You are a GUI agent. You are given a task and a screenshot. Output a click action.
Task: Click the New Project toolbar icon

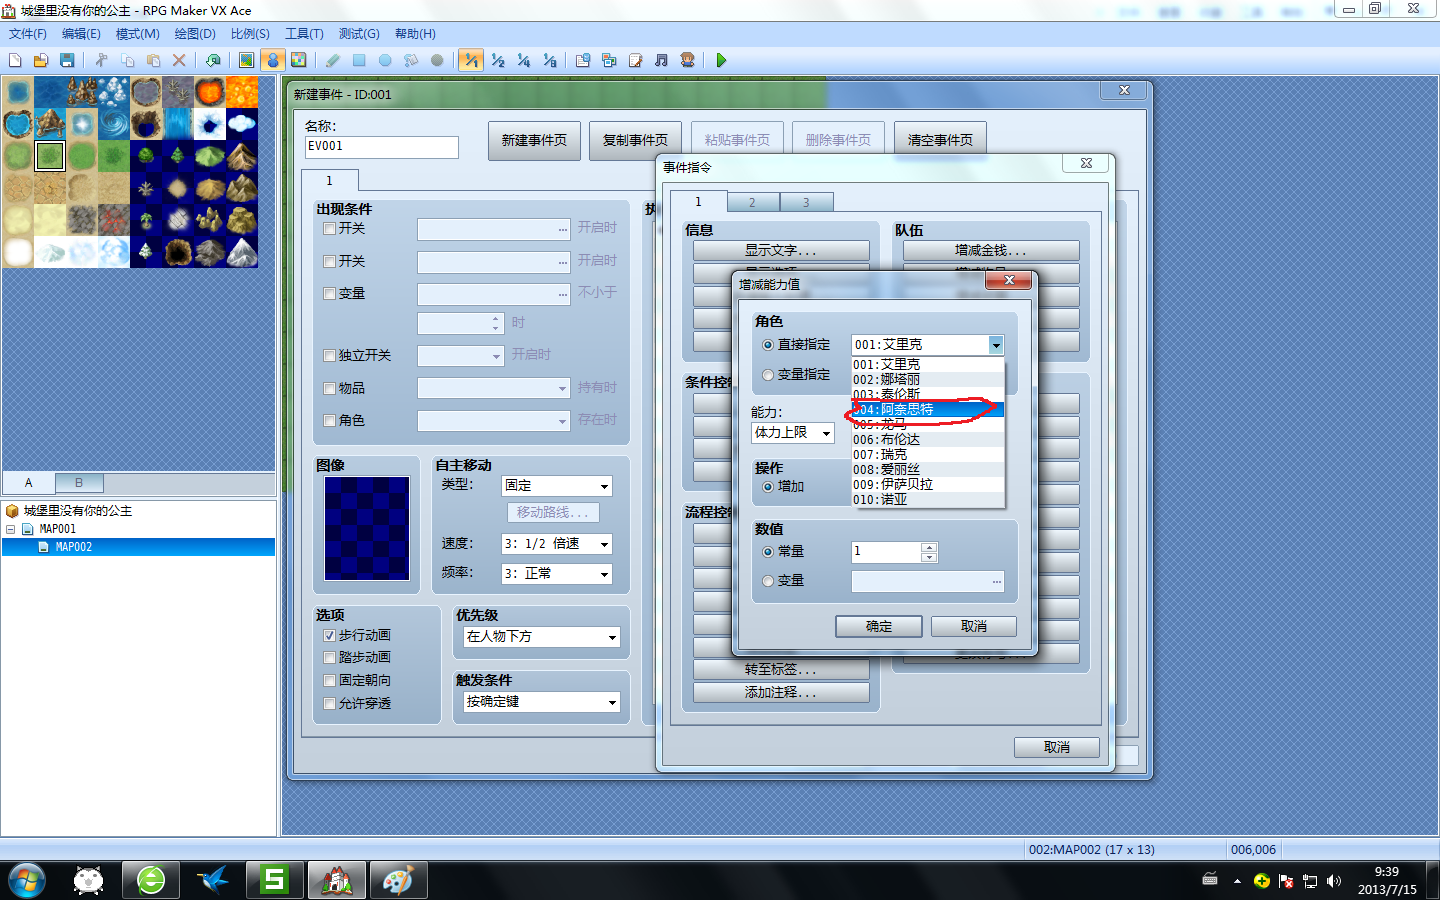[15, 60]
